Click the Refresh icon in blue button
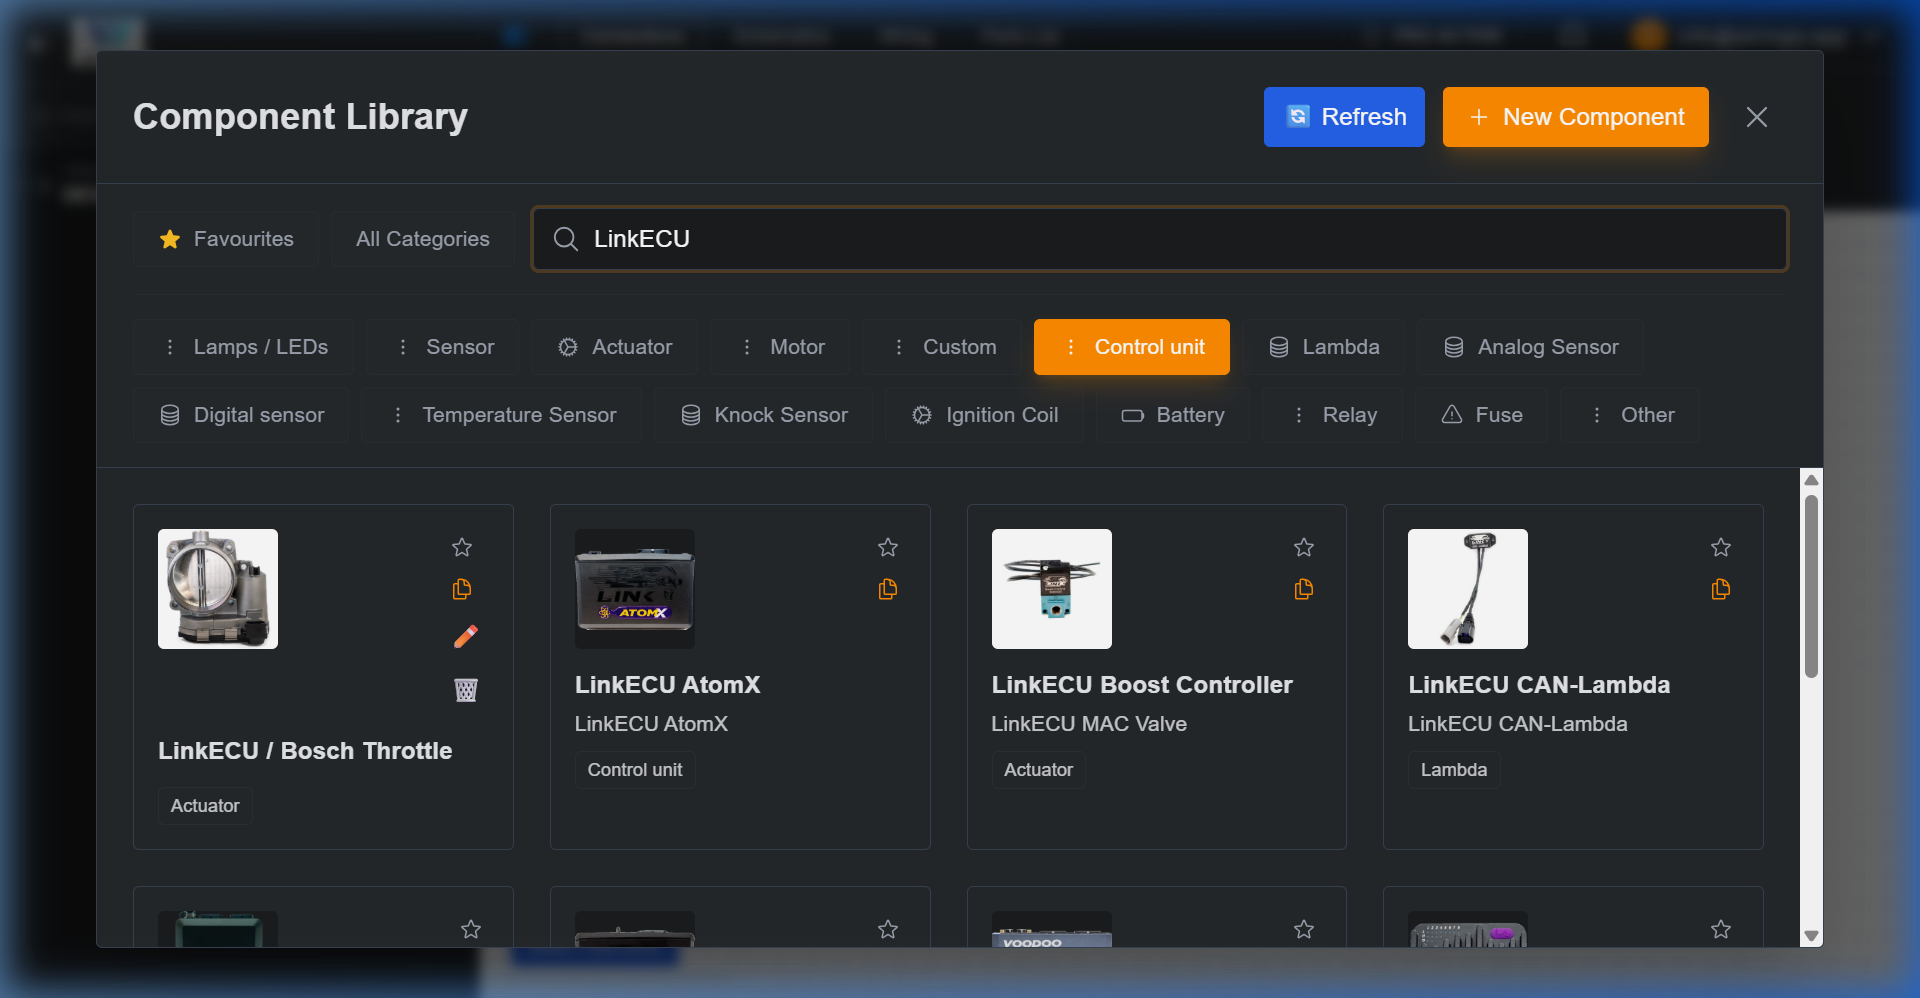The height and width of the screenshot is (998, 1920). pos(1298,117)
